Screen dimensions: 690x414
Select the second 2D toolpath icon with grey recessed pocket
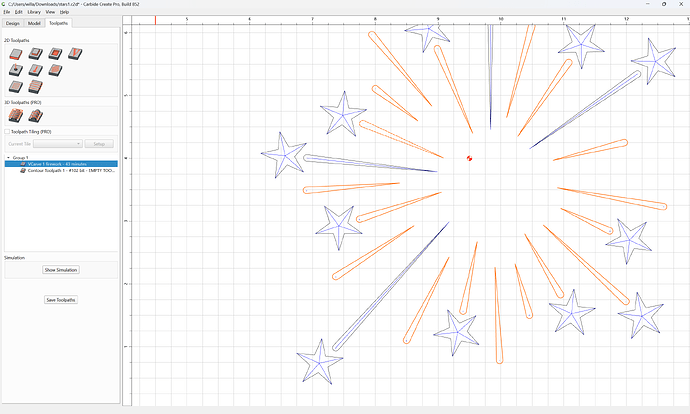pos(35,54)
